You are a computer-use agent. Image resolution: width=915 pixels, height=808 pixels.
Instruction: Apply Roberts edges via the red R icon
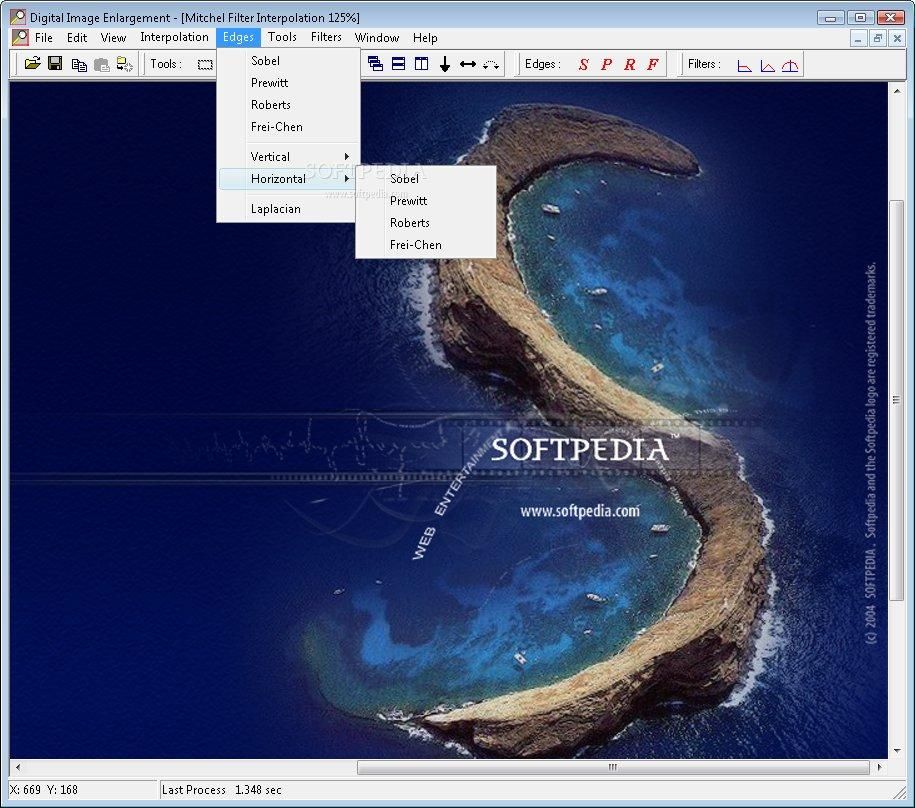click(628, 64)
